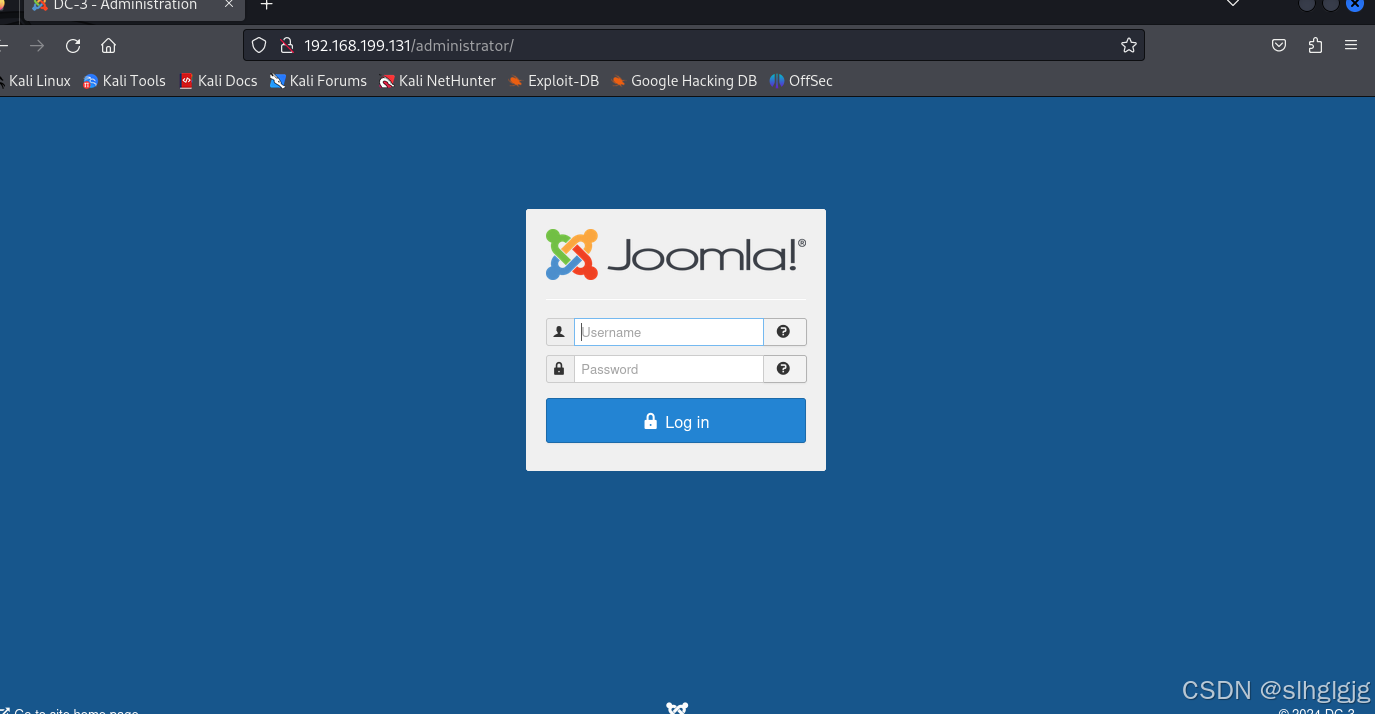Open the Kali Docs bookmark
This screenshot has height=714, width=1375.
[x=218, y=81]
